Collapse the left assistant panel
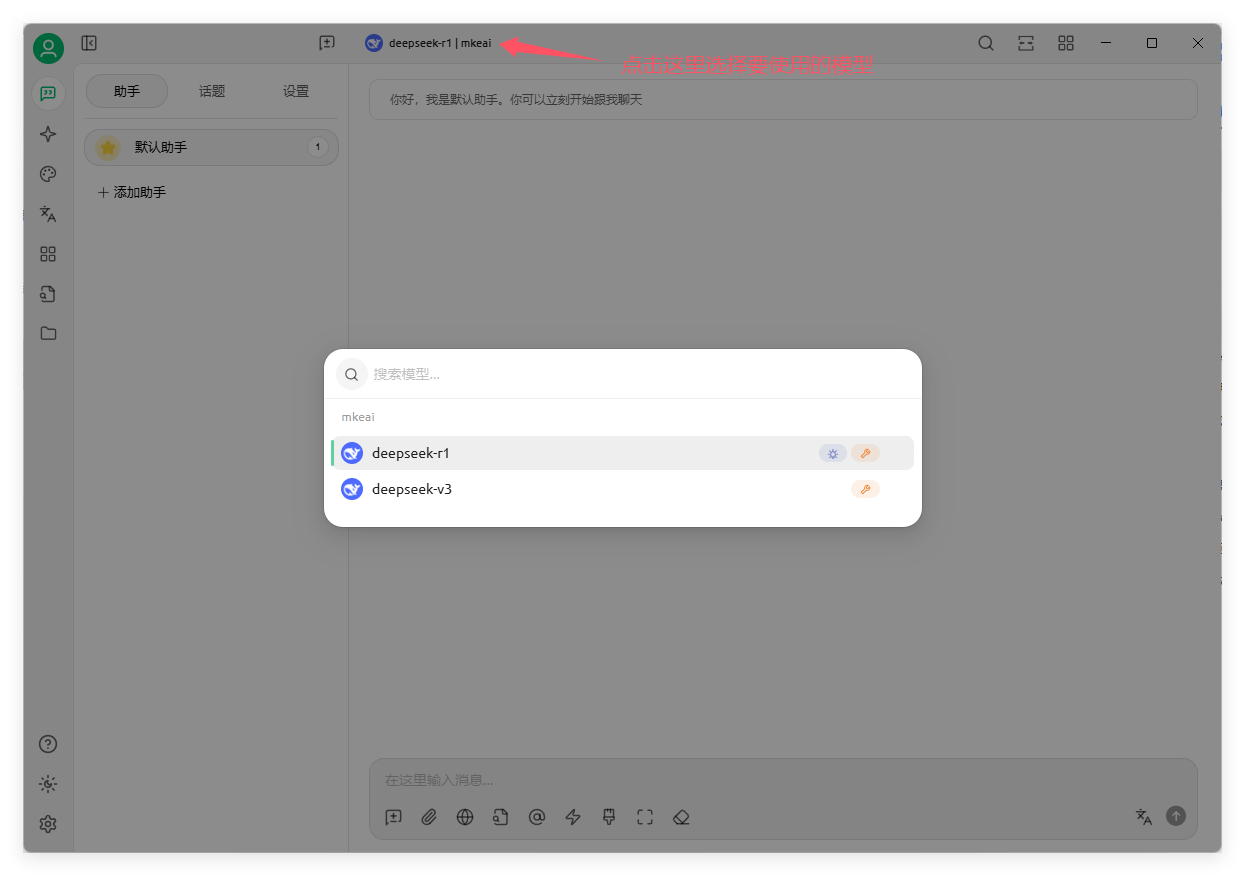Viewport: 1245px width, 876px height. (x=89, y=43)
